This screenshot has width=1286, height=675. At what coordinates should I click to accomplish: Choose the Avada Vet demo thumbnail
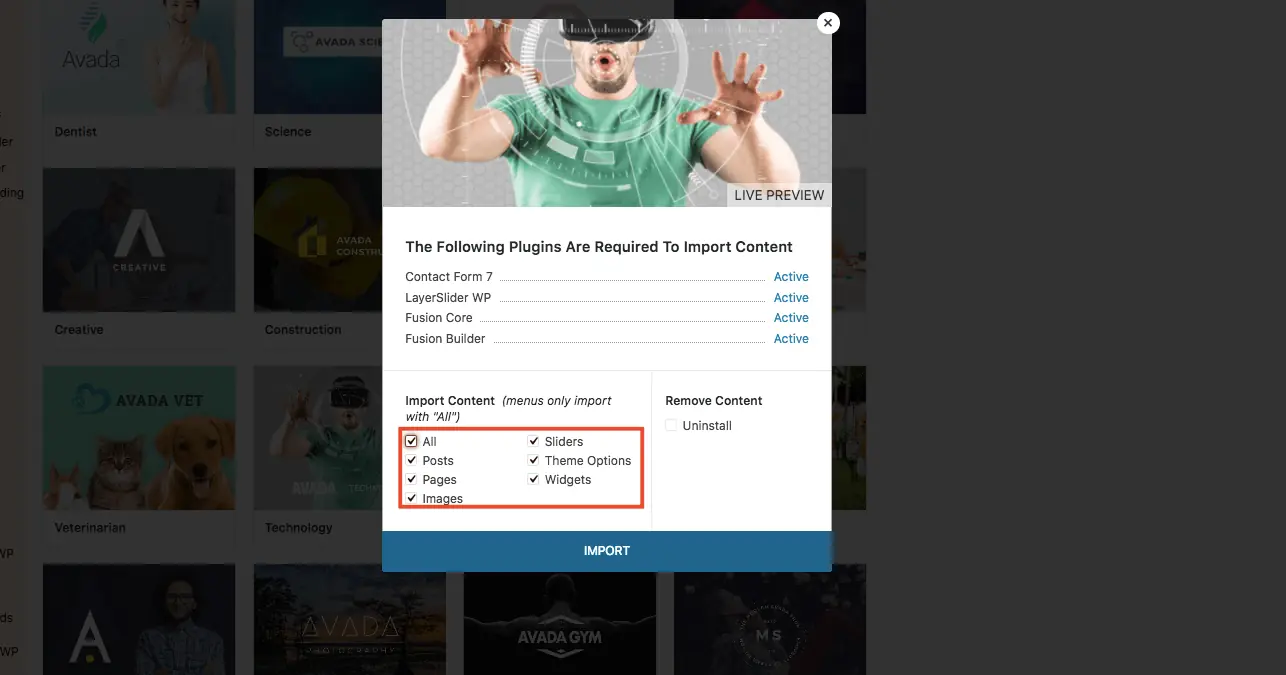pyautogui.click(x=139, y=438)
